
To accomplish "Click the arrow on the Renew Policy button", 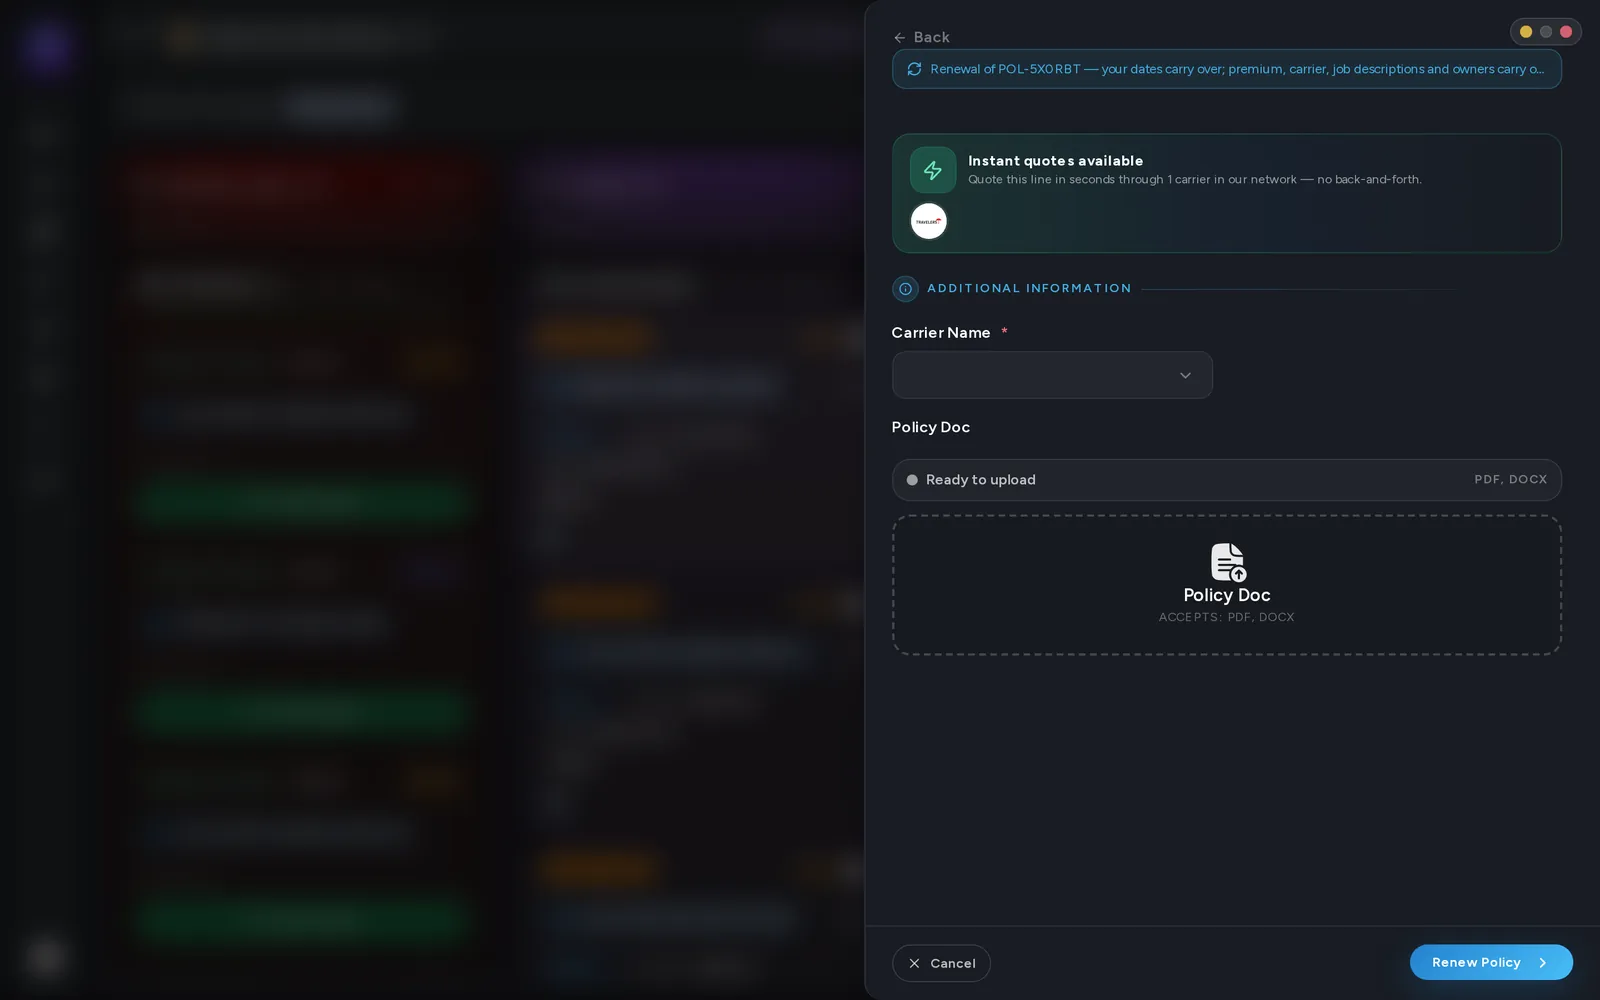I will click(x=1543, y=963).
